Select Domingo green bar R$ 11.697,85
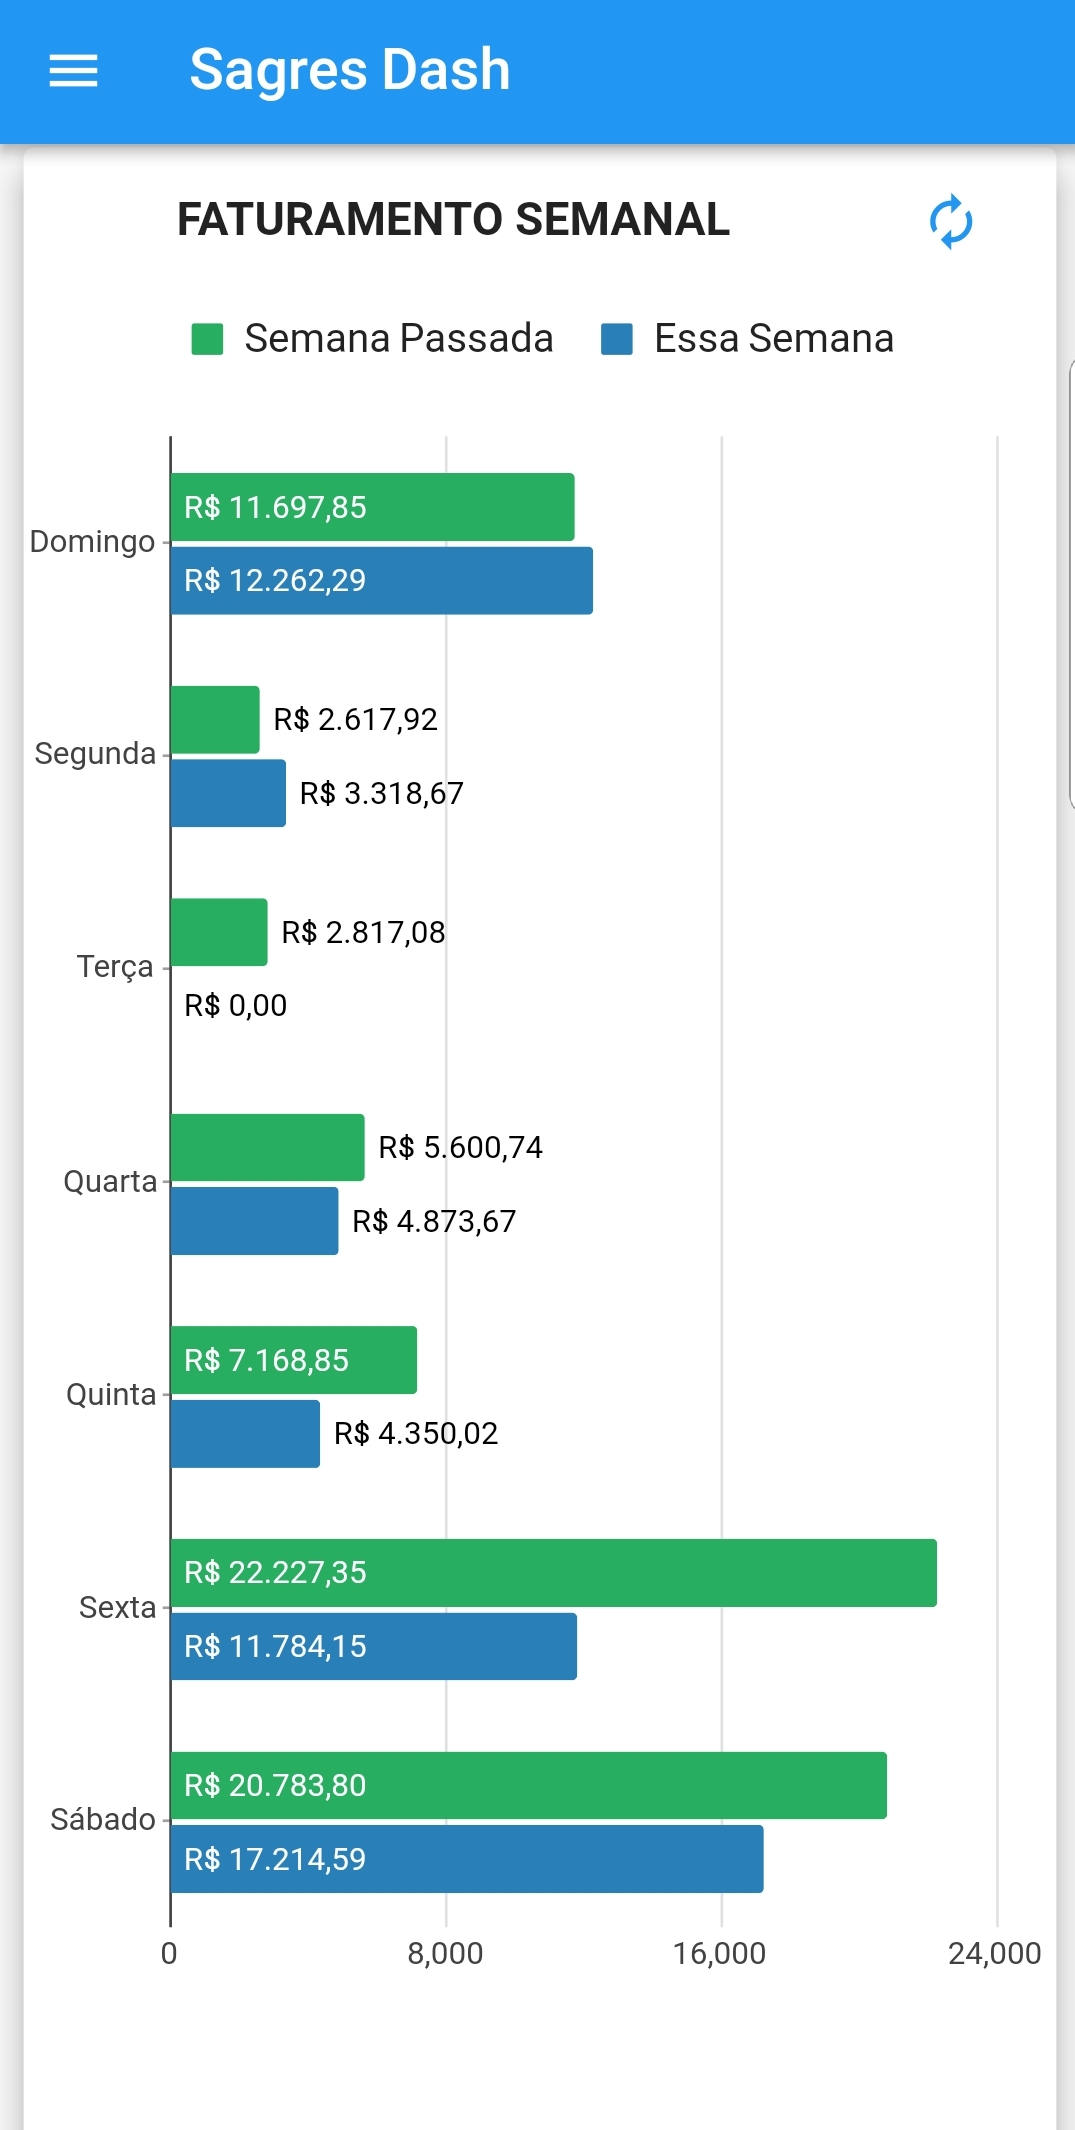The width and height of the screenshot is (1075, 2130). (x=372, y=507)
